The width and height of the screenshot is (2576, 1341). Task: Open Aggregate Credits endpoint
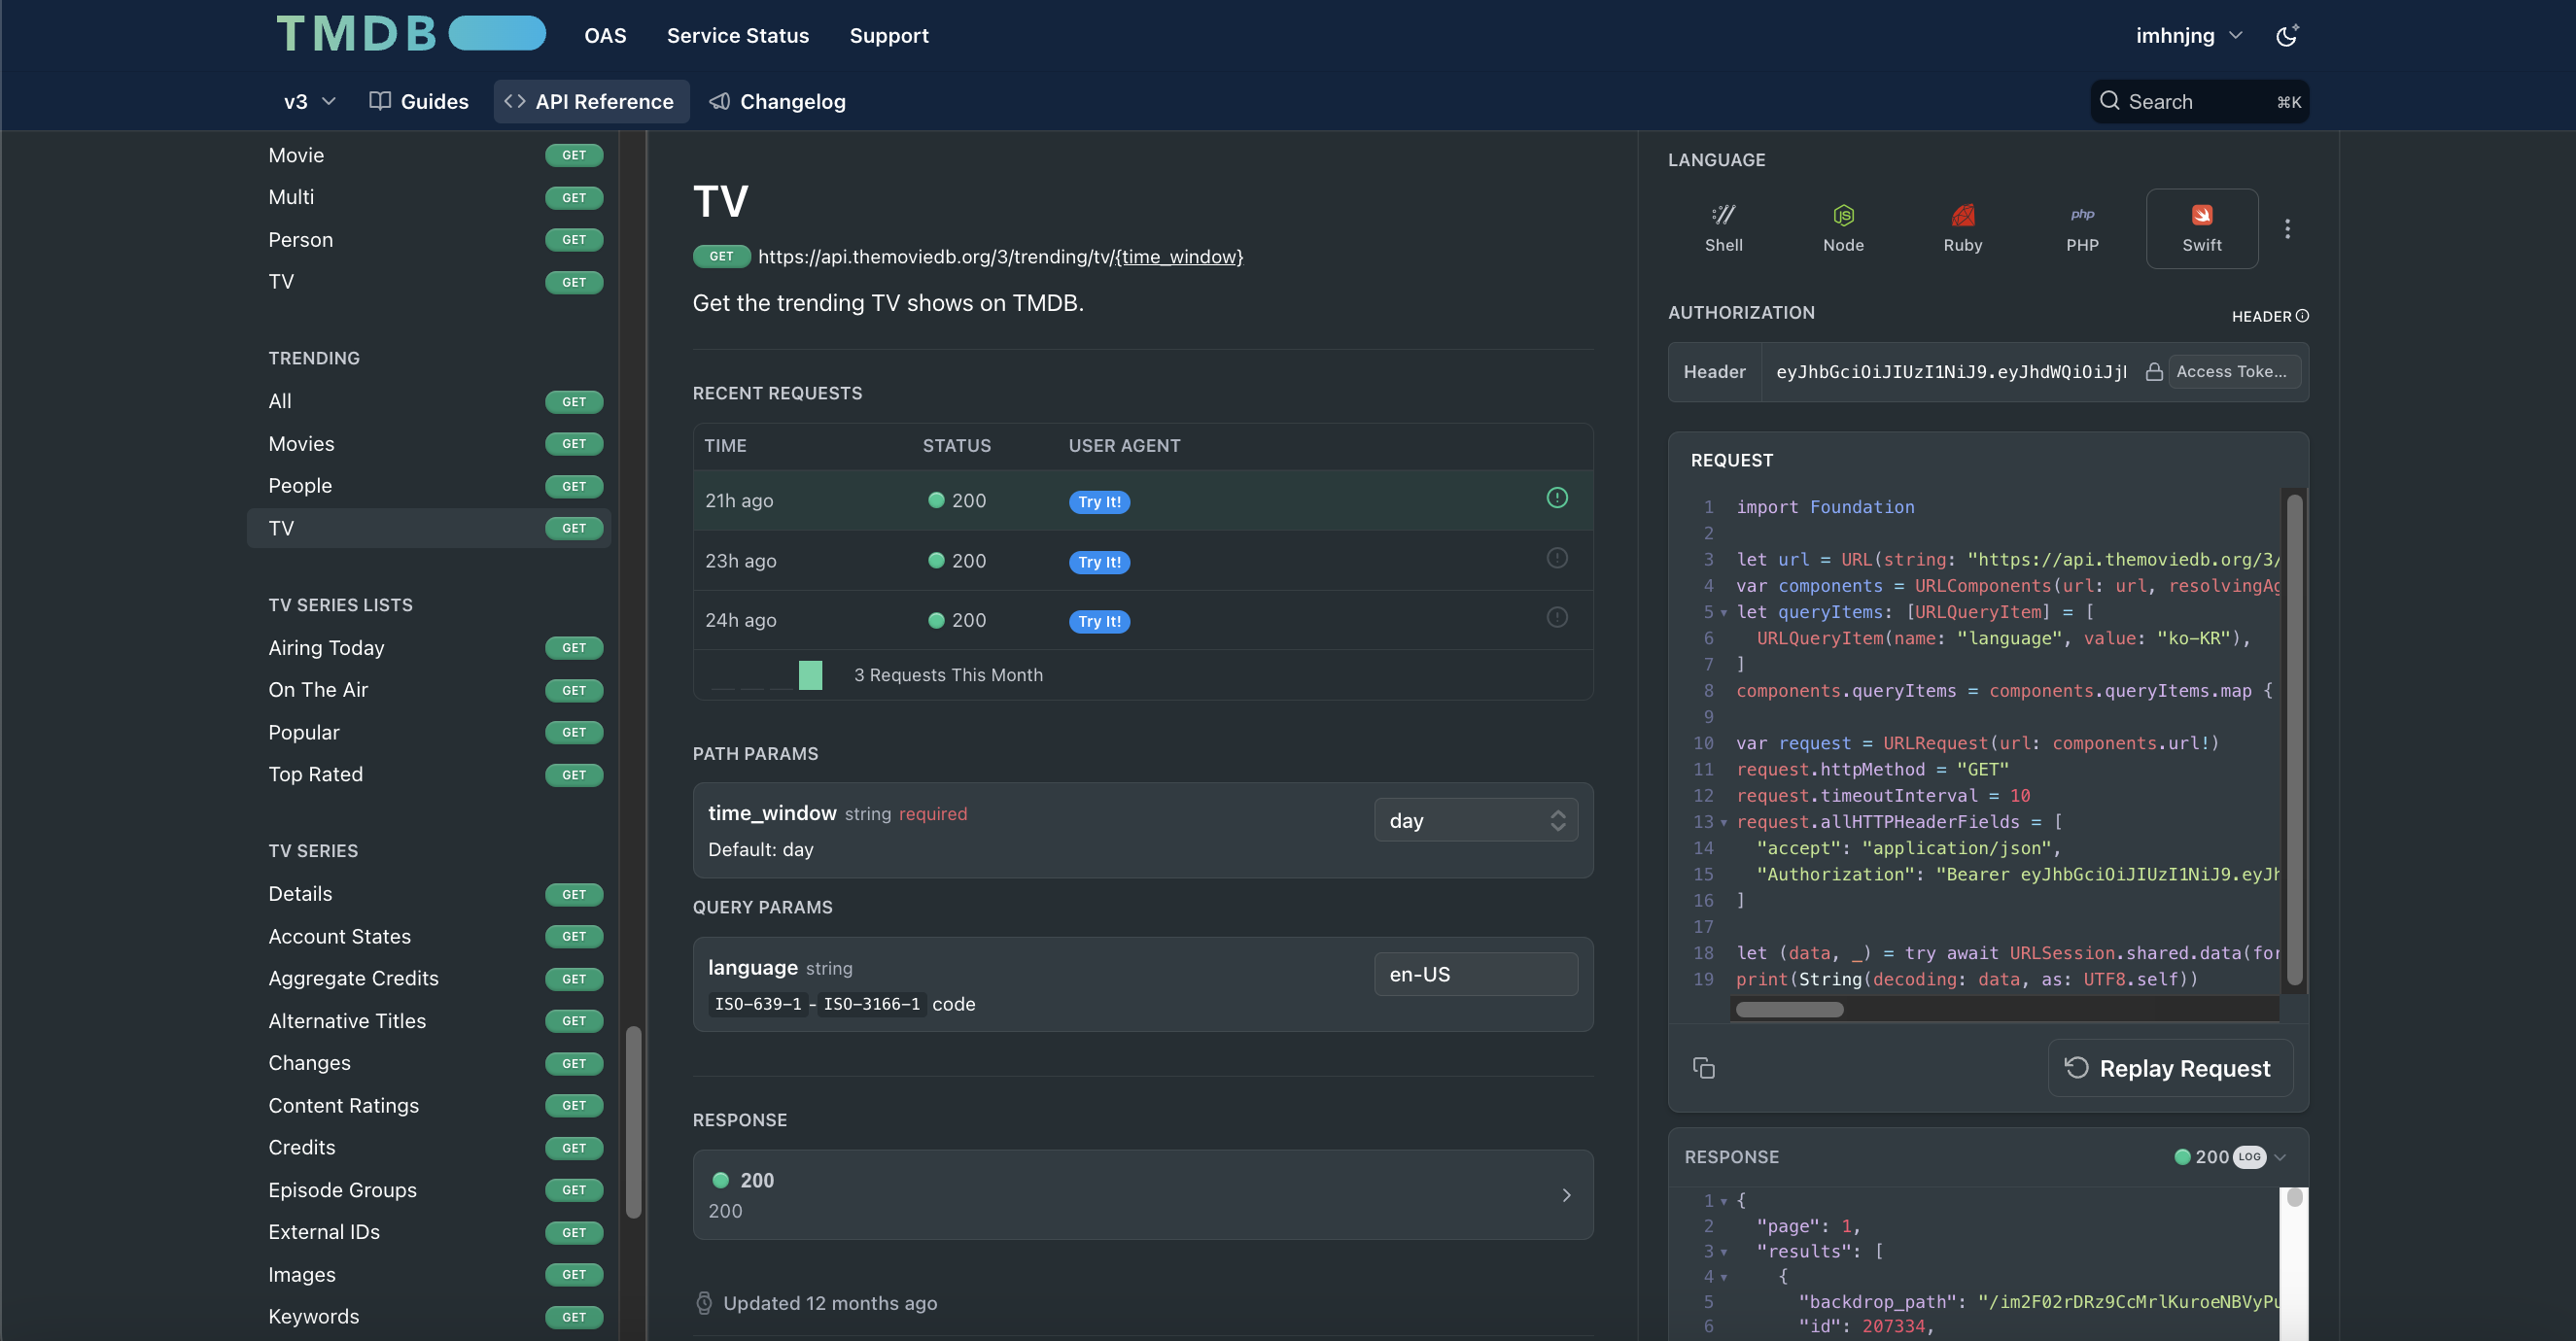tap(428, 979)
